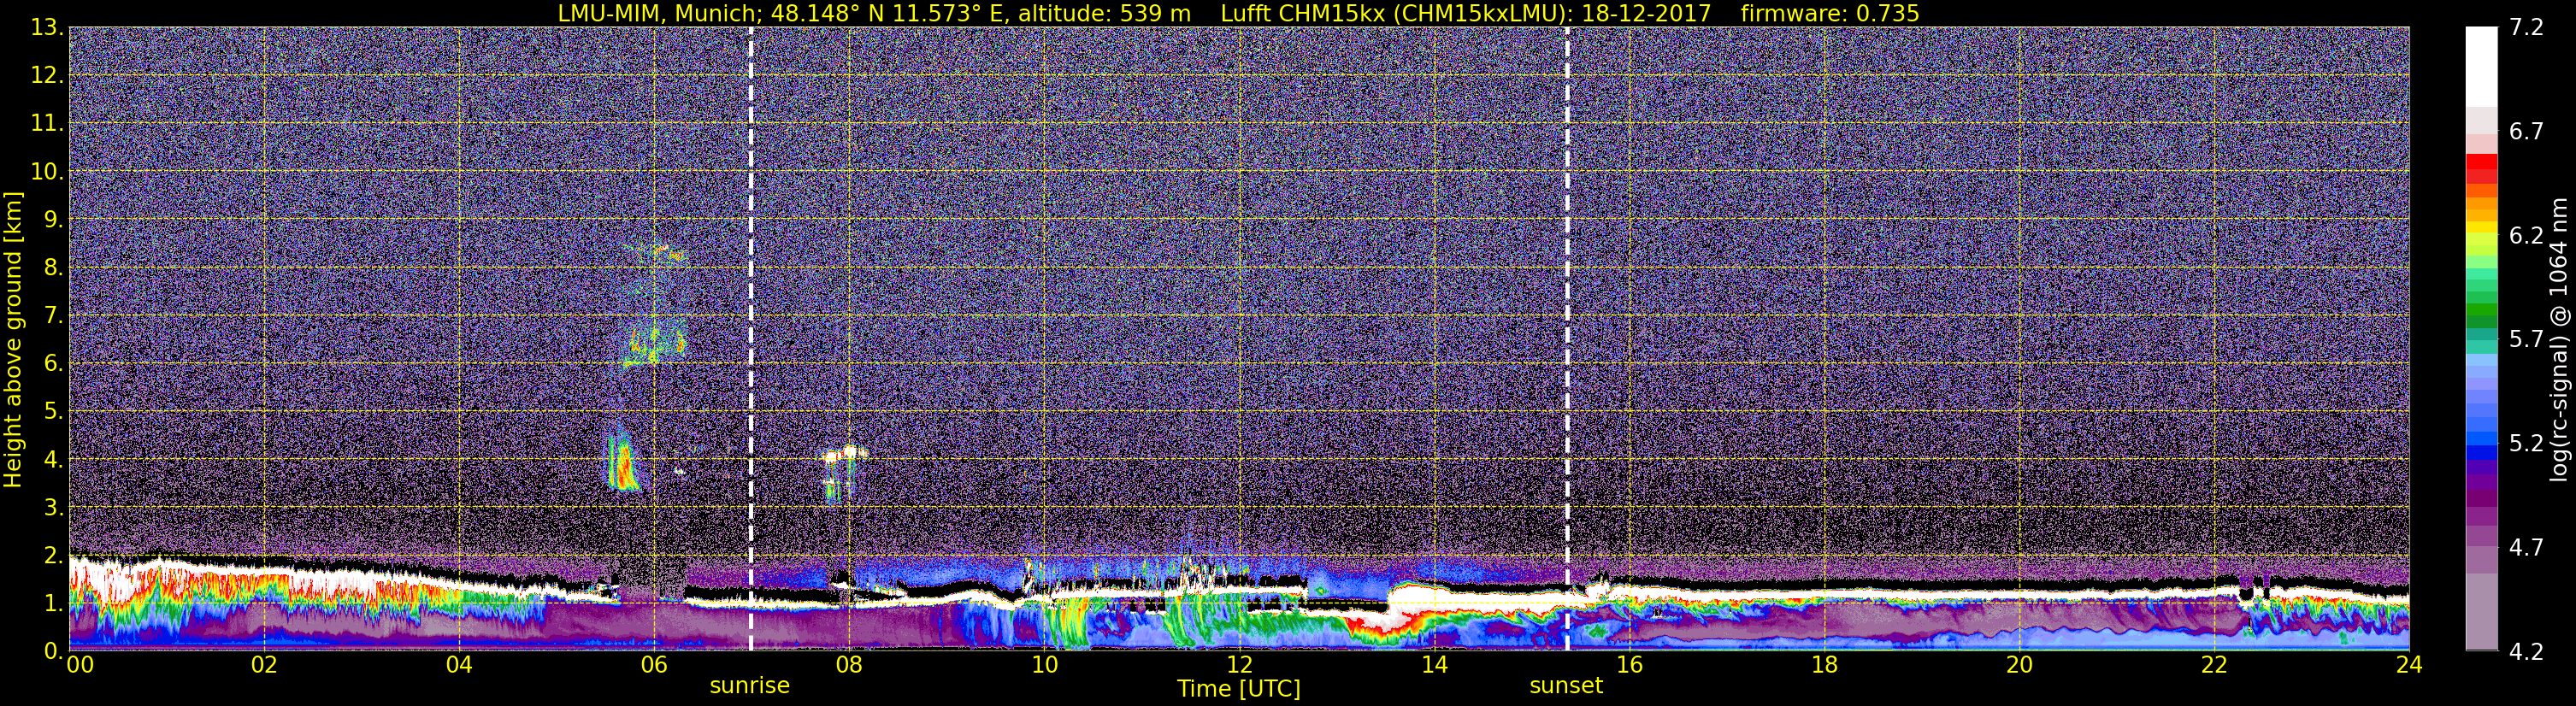
Task: Click the y-axis tick label '12.'
Action: click(x=47, y=75)
